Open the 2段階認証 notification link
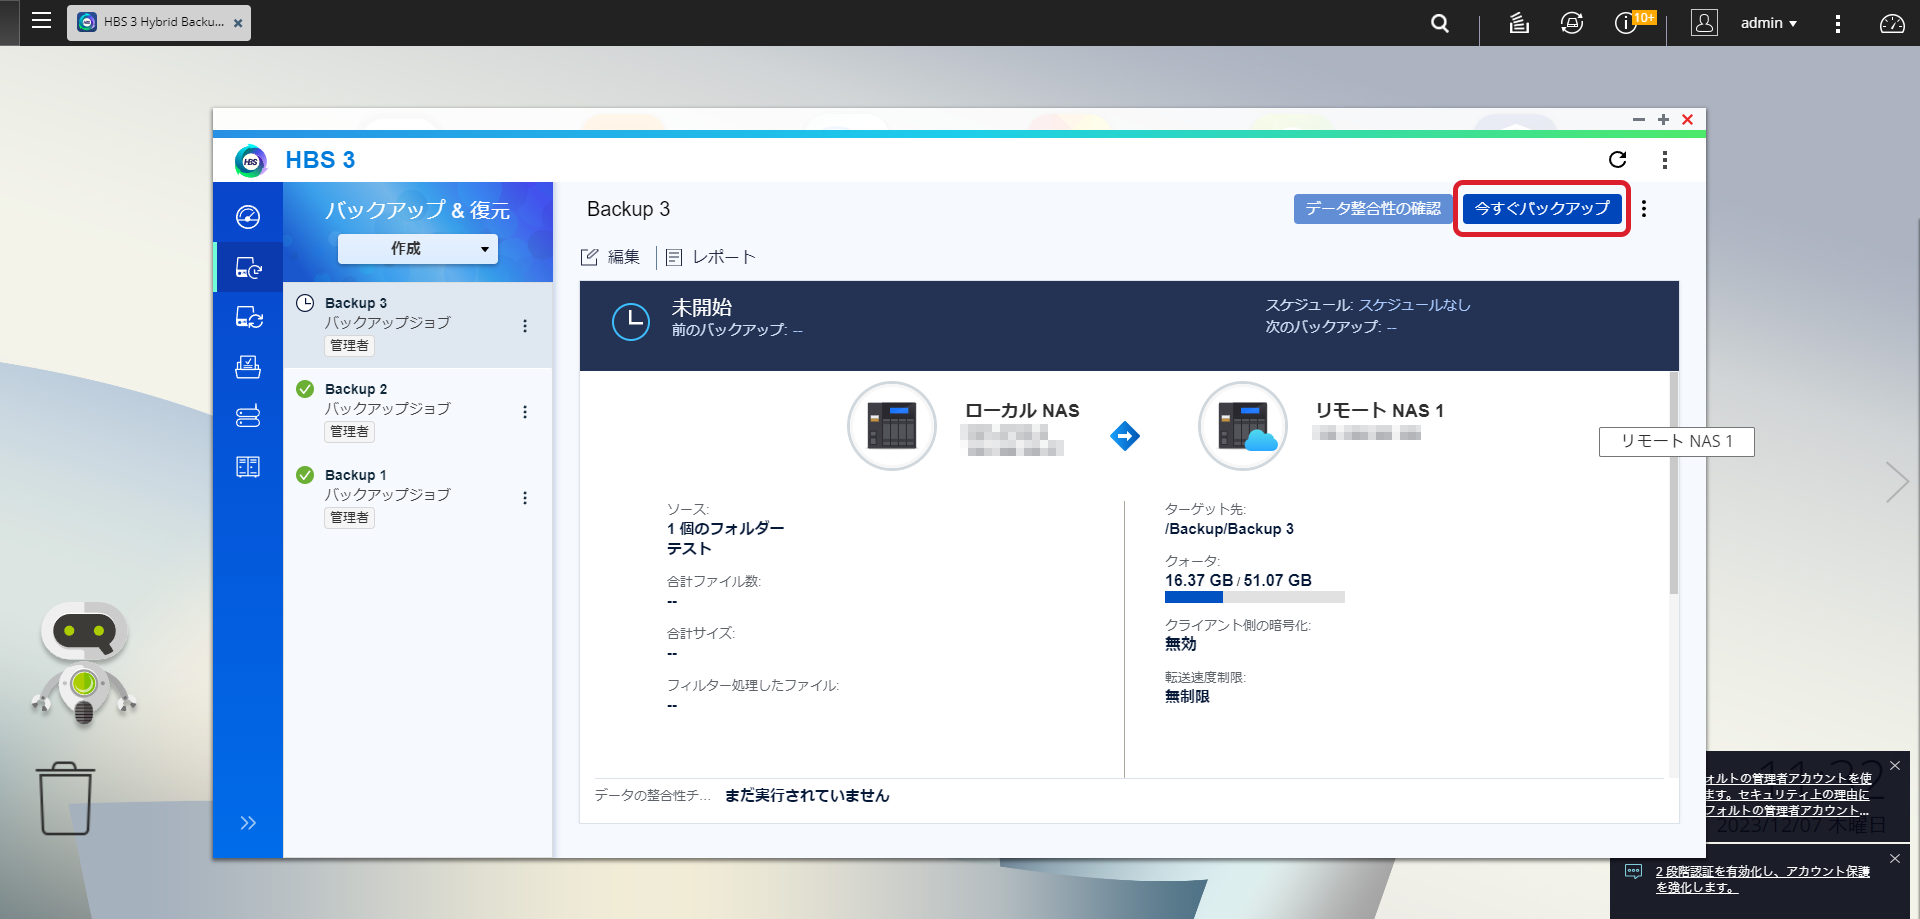Image resolution: width=1920 pixels, height=919 pixels. coord(1762,879)
